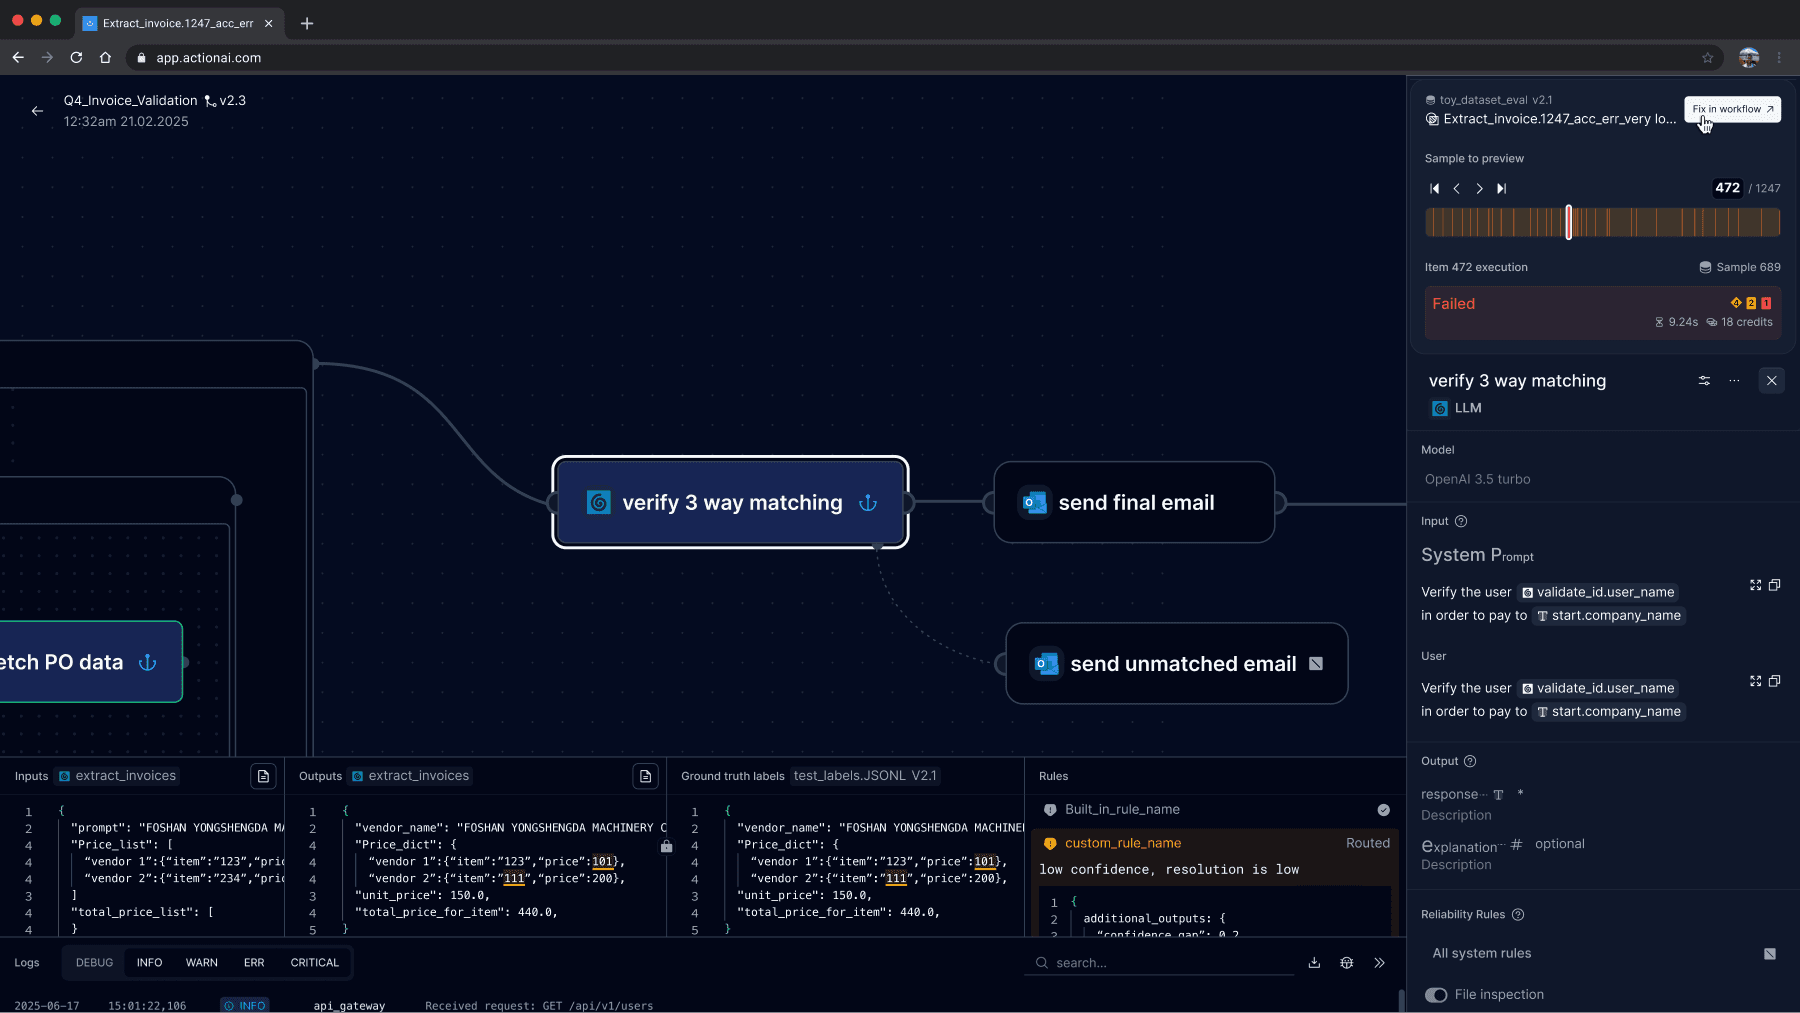Screen dimensions: 1800x1013
Task: Open the three-dot more options menu
Action: coord(1734,381)
